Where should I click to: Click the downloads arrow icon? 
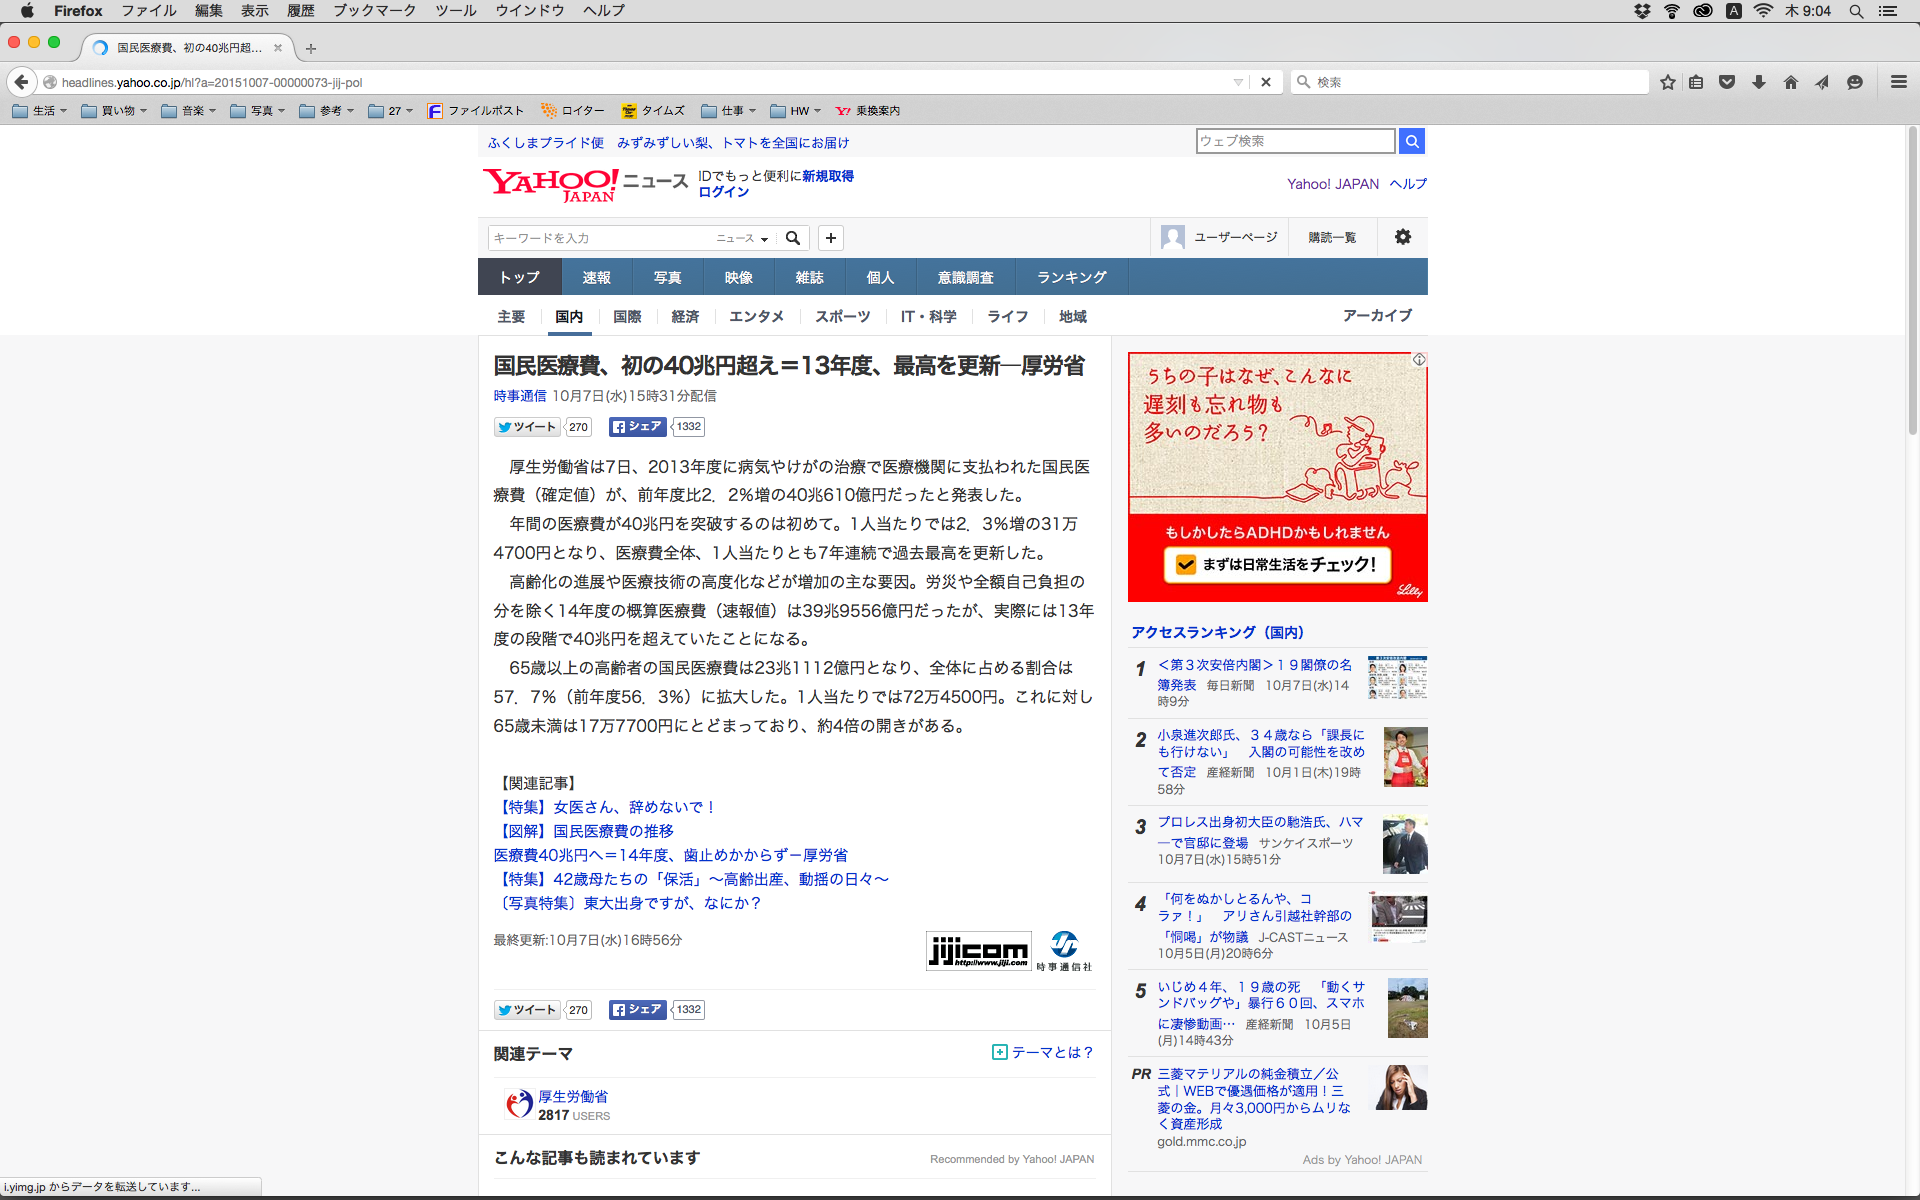(x=1759, y=82)
